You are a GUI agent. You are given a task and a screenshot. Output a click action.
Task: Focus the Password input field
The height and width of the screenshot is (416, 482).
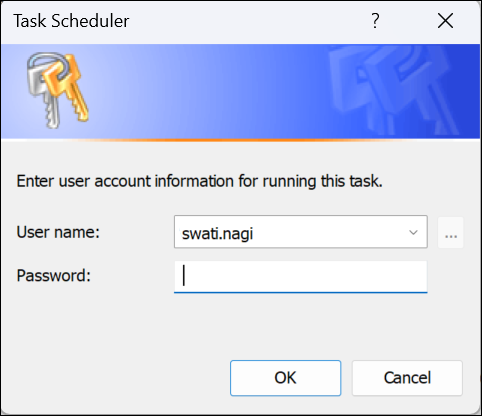click(301, 277)
